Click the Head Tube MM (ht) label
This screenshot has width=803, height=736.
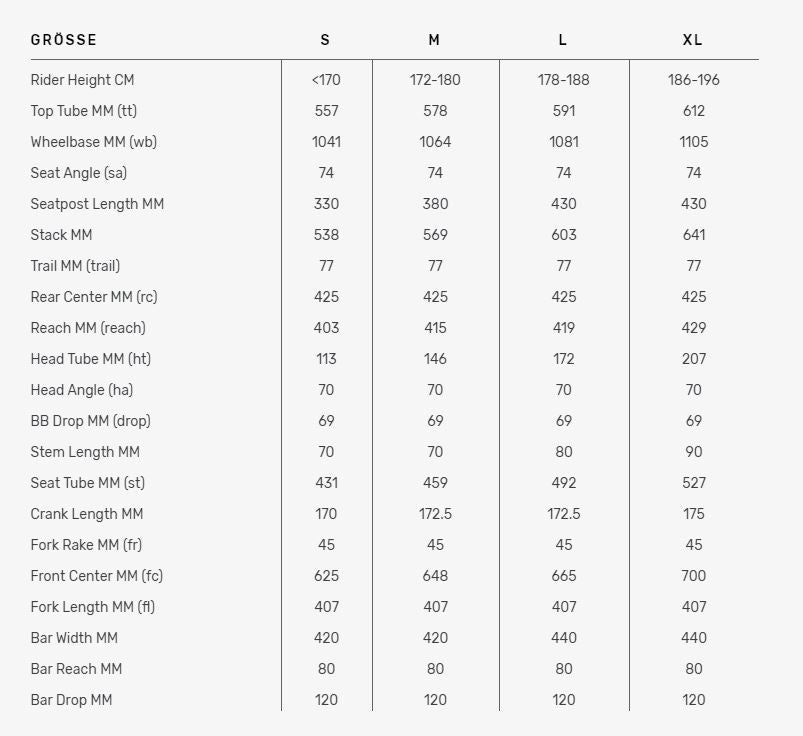(91, 359)
